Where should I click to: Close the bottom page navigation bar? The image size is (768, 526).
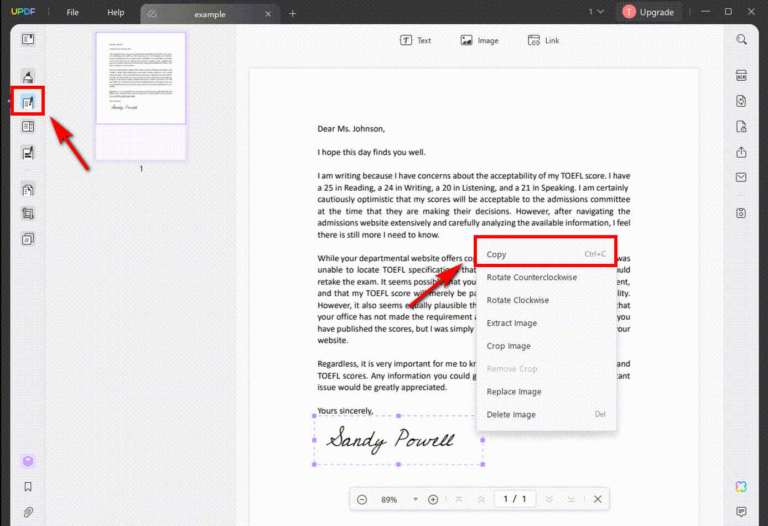(x=598, y=500)
